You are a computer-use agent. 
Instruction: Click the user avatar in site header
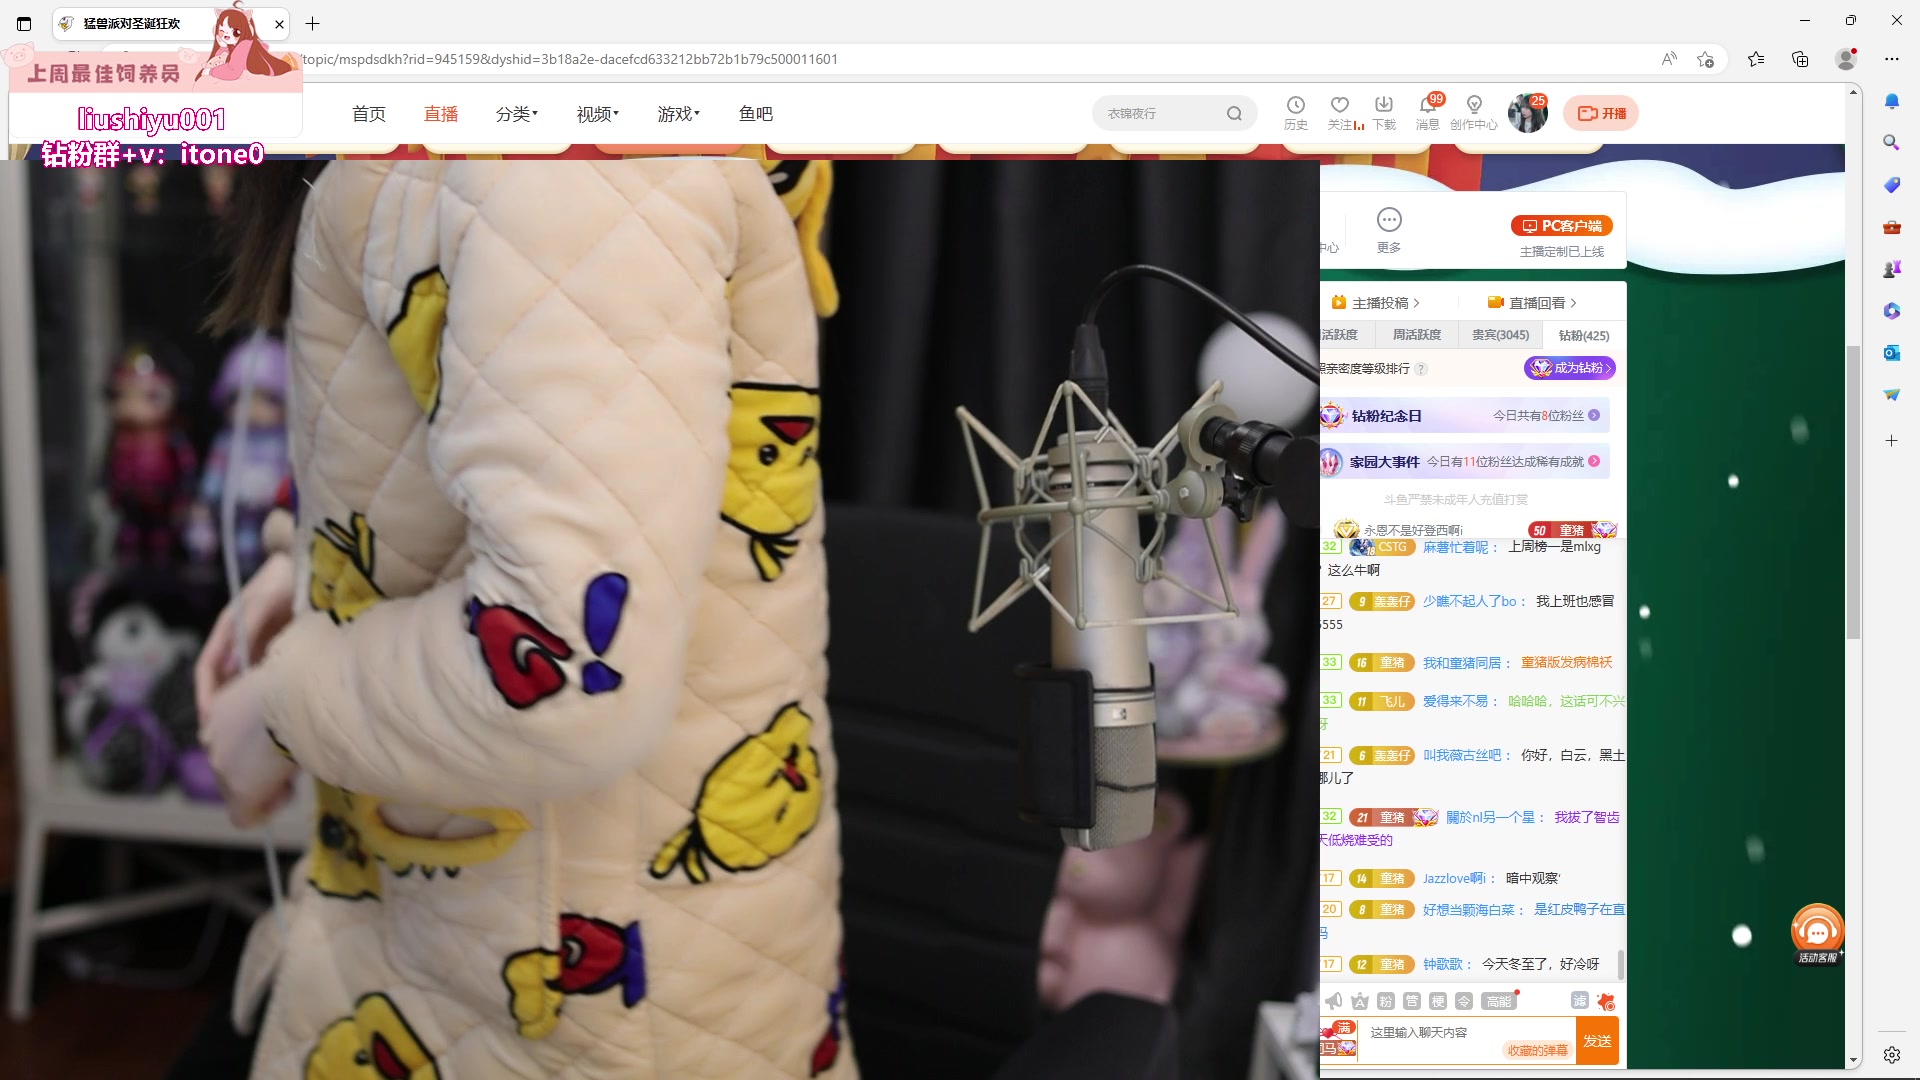(1527, 114)
